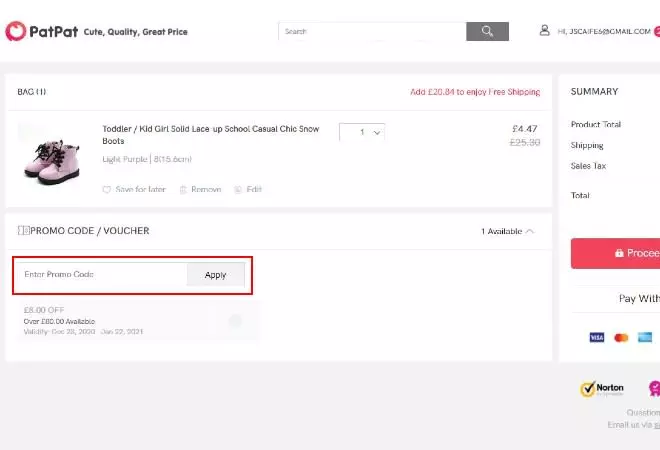Image resolution: width=660 pixels, height=450 pixels.
Task: Click the Norton secured badge
Action: click(x=602, y=389)
